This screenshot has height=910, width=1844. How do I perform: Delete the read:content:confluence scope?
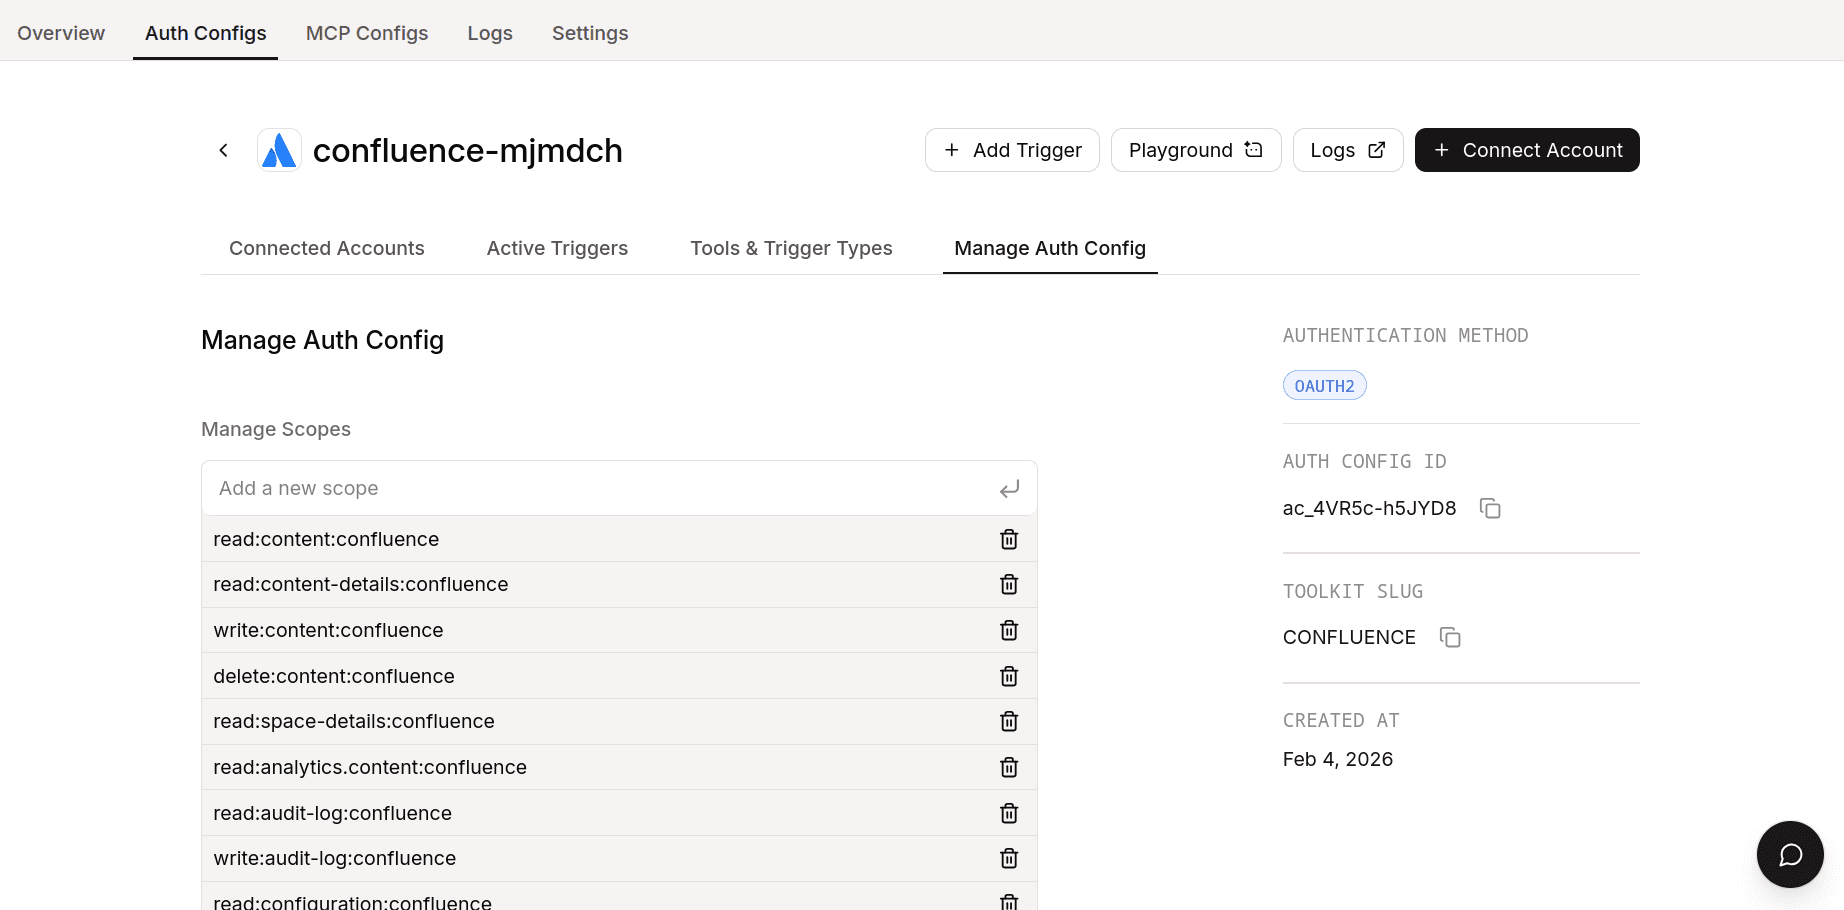point(1009,539)
